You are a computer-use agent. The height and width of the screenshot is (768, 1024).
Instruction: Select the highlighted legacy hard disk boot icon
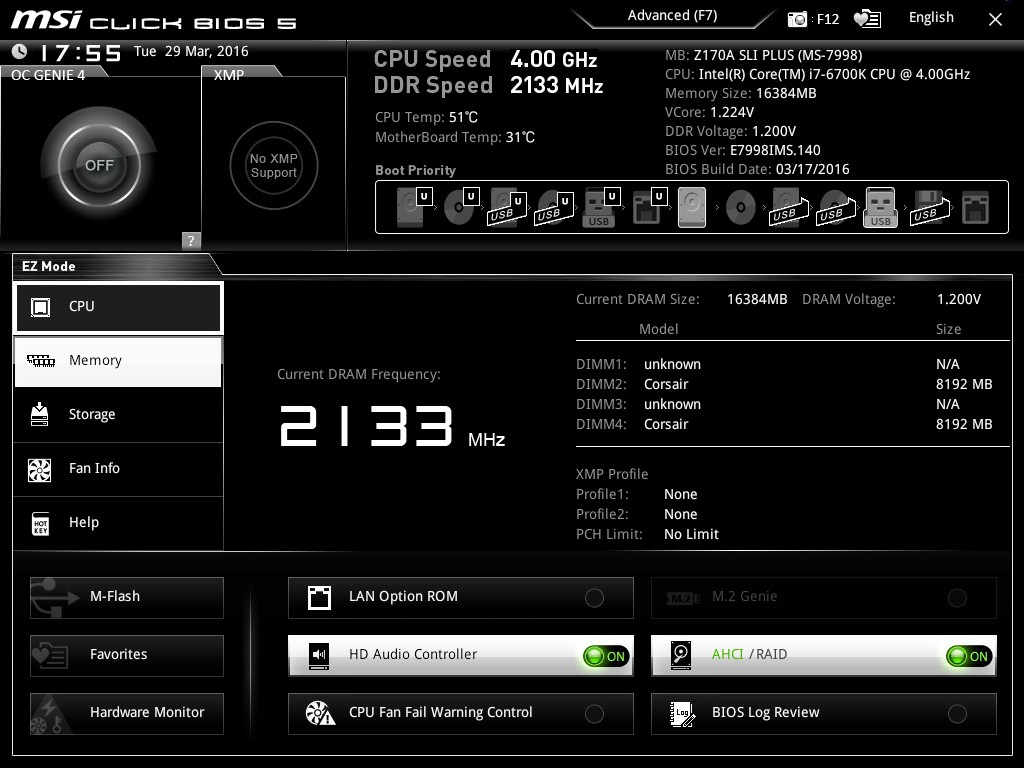pos(692,207)
